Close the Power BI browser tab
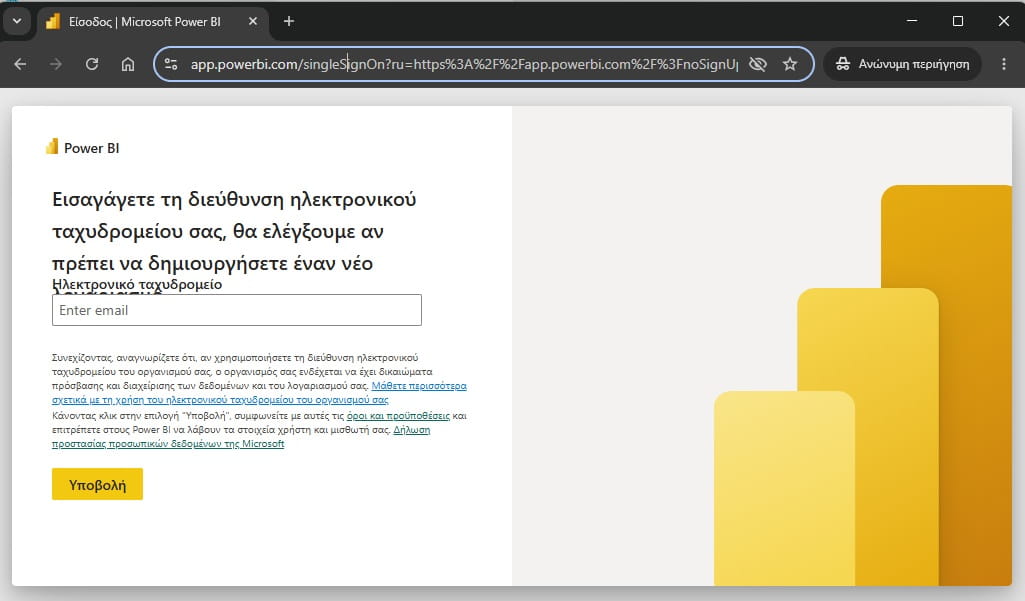1025x601 pixels. (253, 22)
